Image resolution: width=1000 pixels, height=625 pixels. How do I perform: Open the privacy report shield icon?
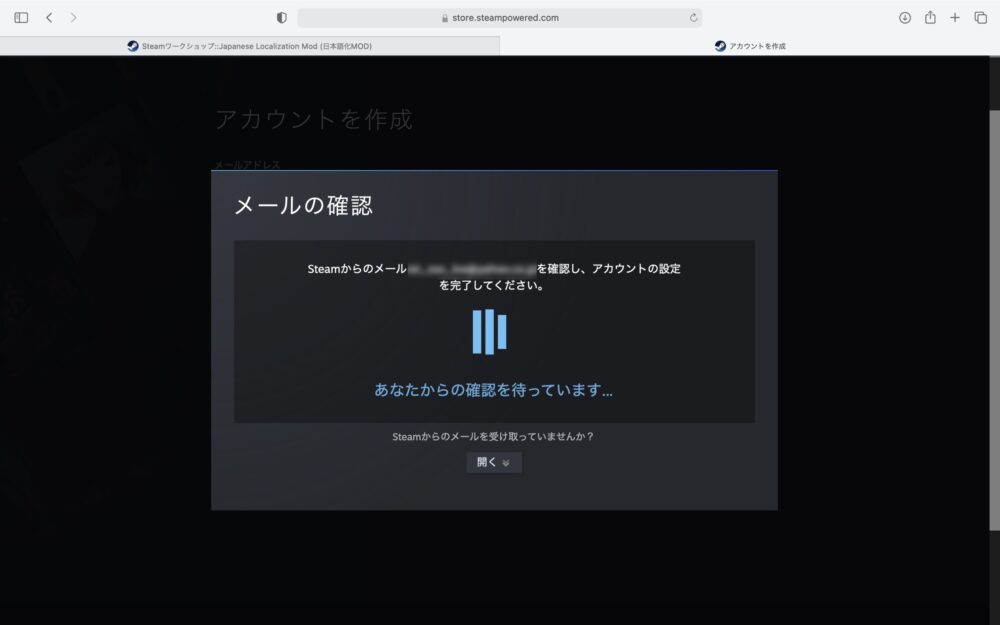tap(281, 18)
